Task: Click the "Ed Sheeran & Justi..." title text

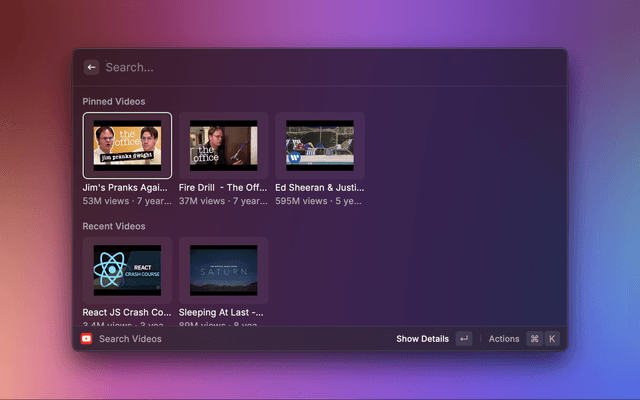Action: coord(319,187)
